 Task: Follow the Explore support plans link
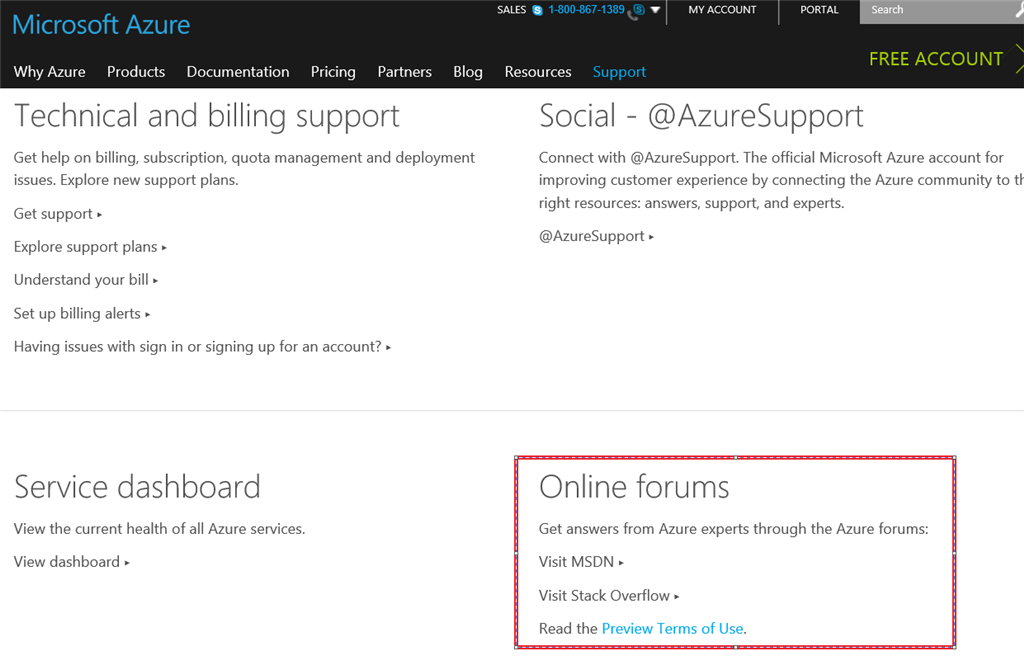90,247
